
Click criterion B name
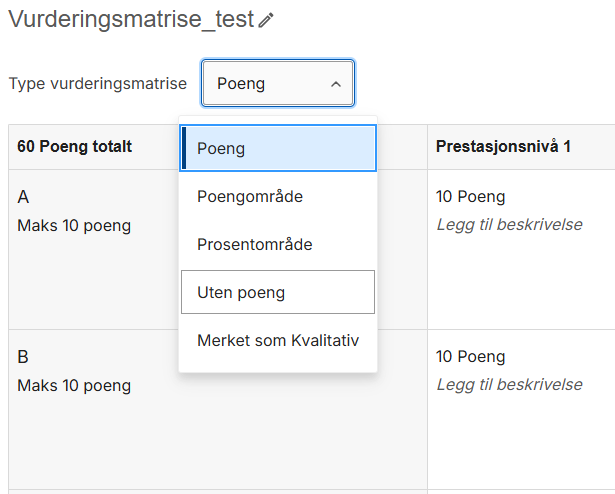coord(23,357)
